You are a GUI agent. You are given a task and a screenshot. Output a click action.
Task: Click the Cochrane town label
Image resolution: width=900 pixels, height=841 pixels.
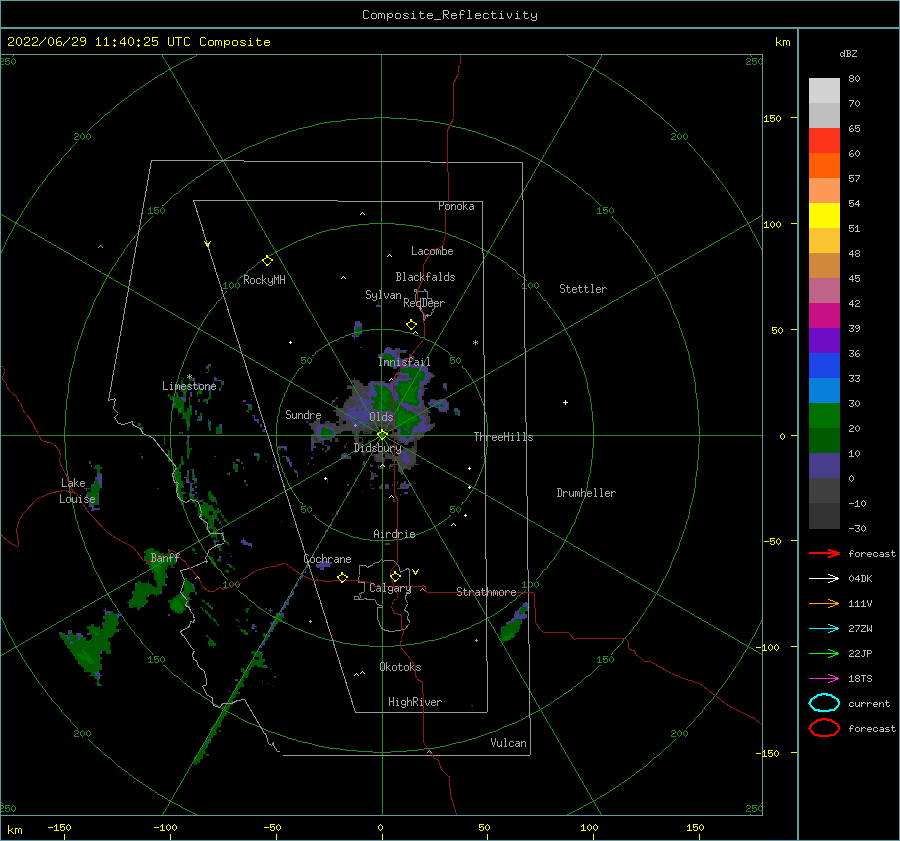coord(327,559)
